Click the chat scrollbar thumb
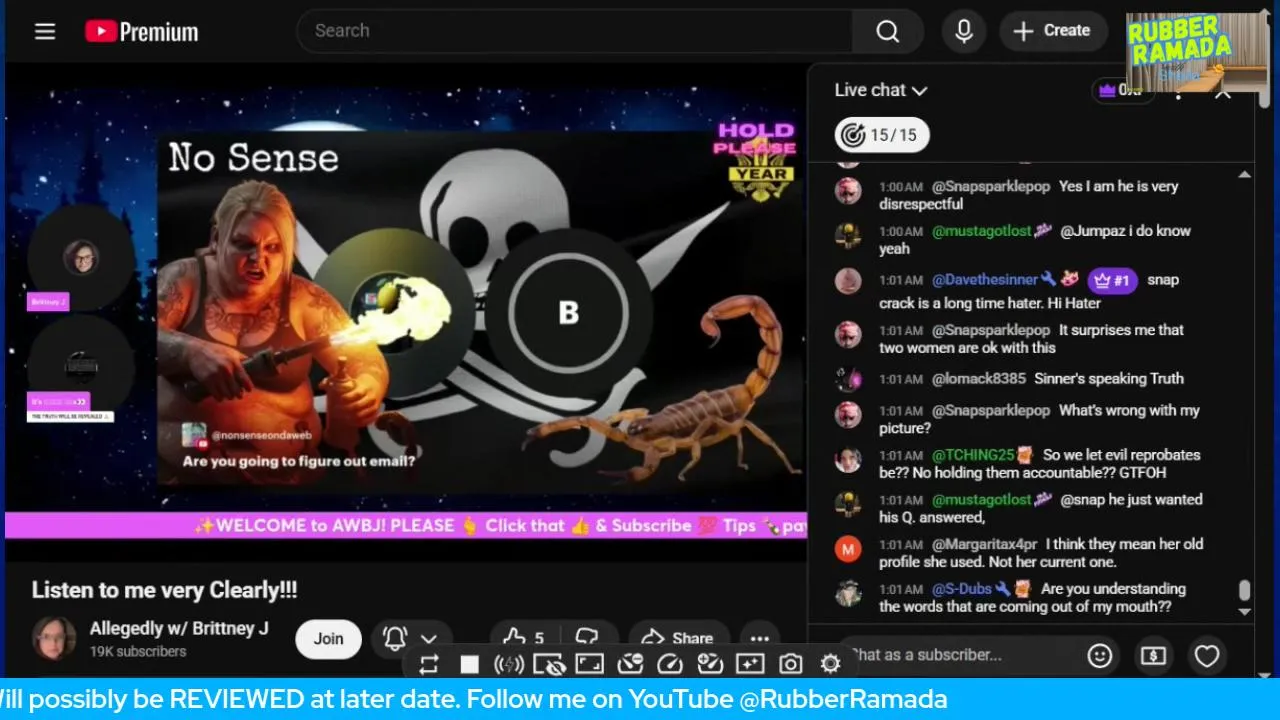 point(1244,591)
